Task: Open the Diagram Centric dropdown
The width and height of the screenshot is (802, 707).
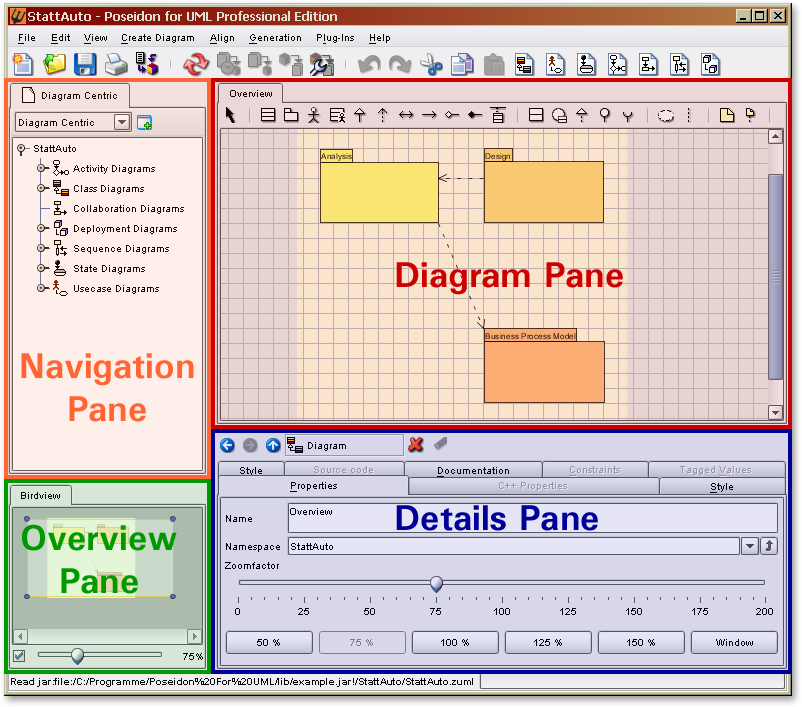Action: tap(122, 122)
